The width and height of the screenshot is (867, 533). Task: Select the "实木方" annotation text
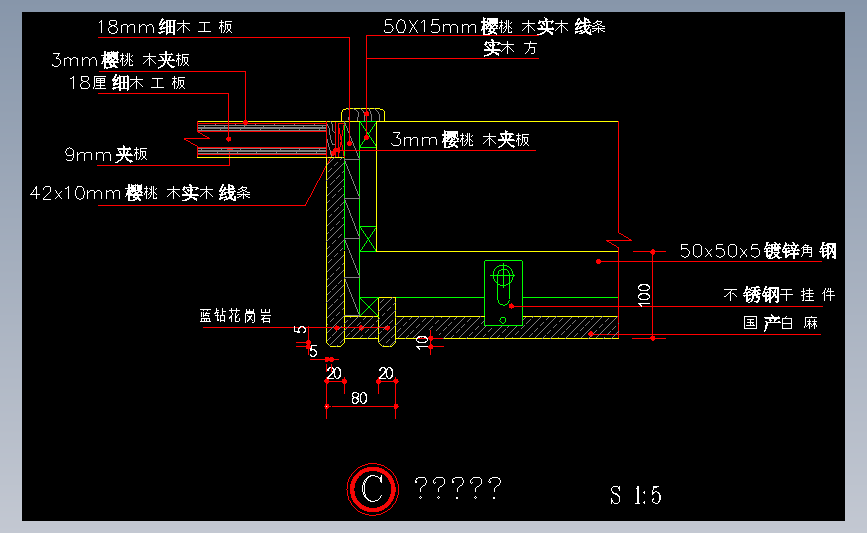pyautogui.click(x=510, y=48)
